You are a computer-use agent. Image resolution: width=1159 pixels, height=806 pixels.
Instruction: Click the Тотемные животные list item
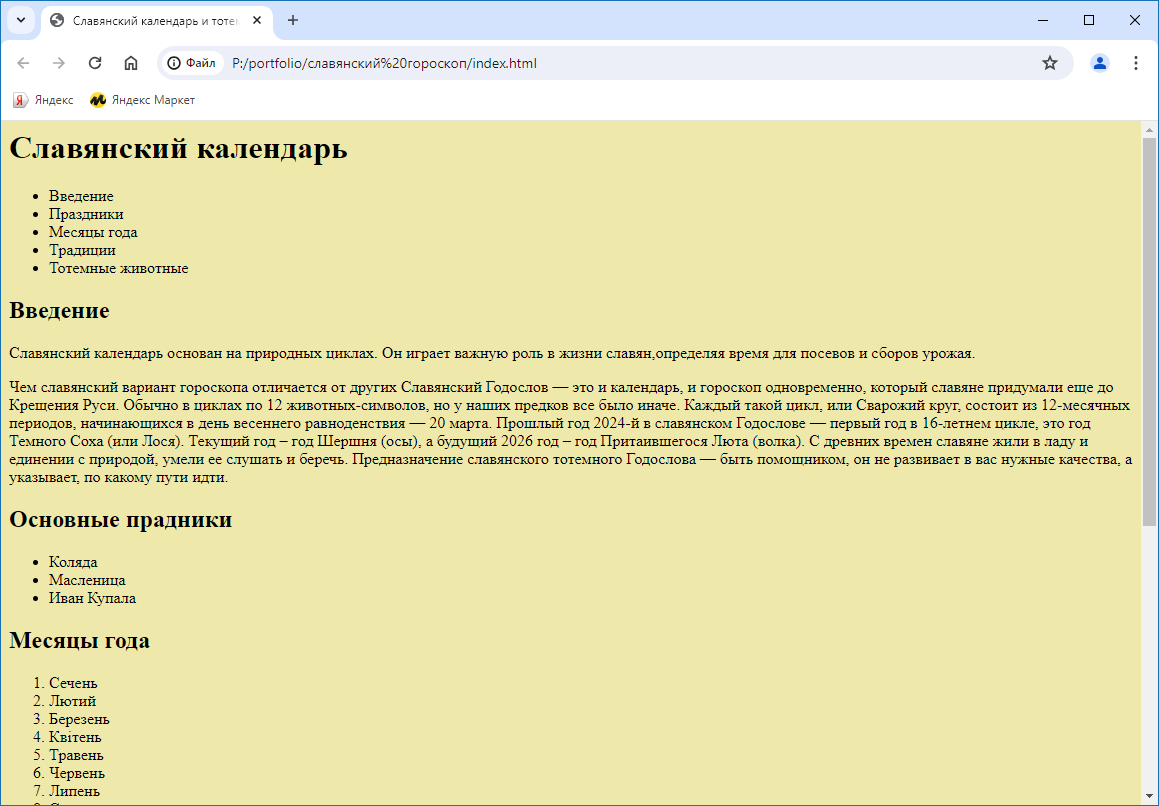[118, 268]
